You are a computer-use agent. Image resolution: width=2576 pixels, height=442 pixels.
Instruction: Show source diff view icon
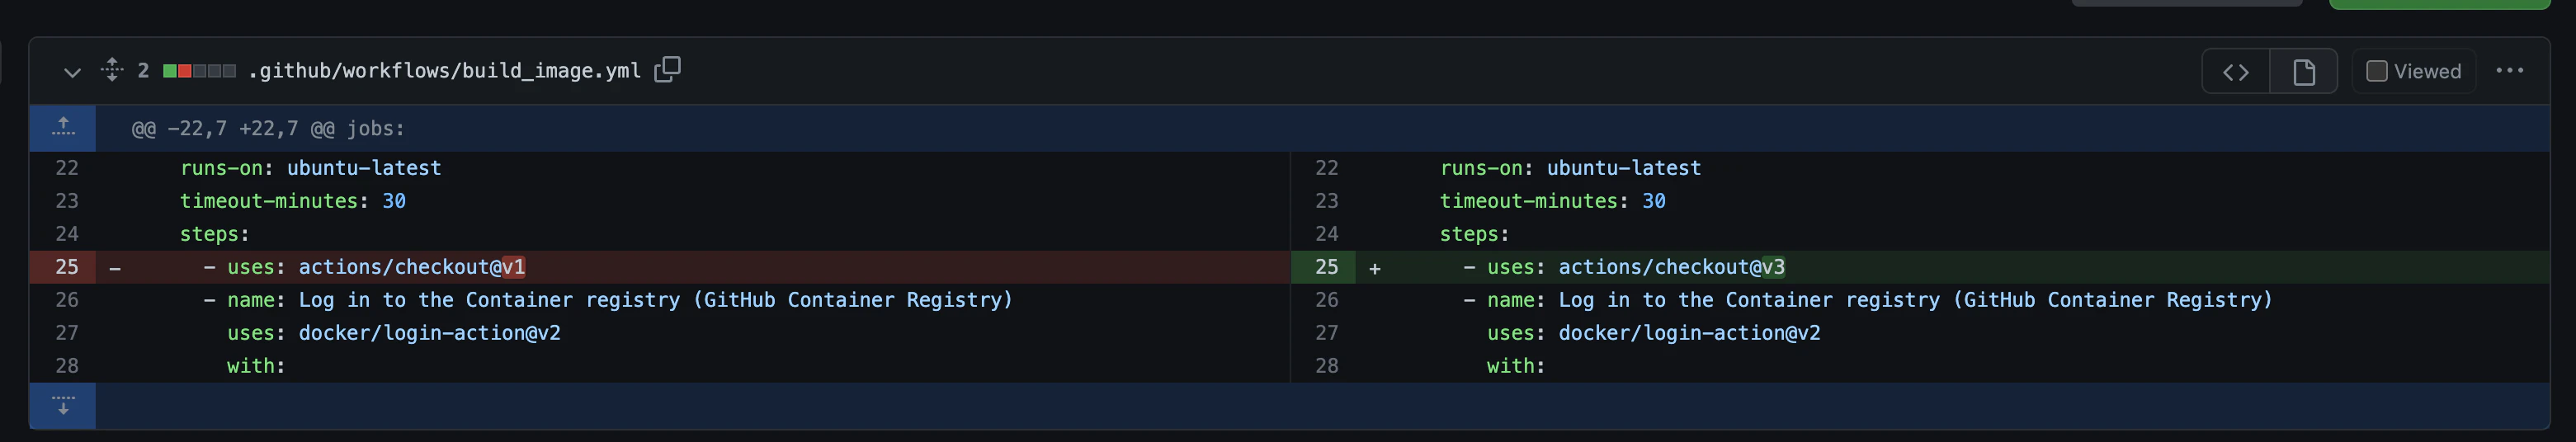click(2236, 72)
